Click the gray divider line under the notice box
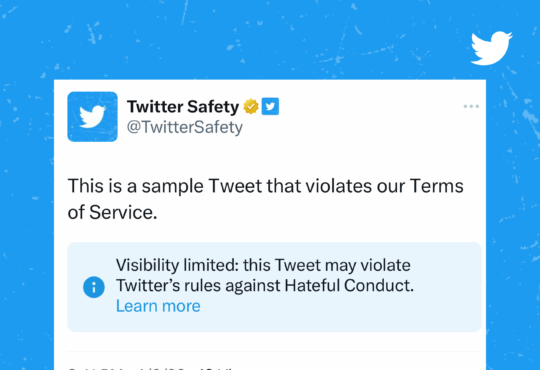 274,352
